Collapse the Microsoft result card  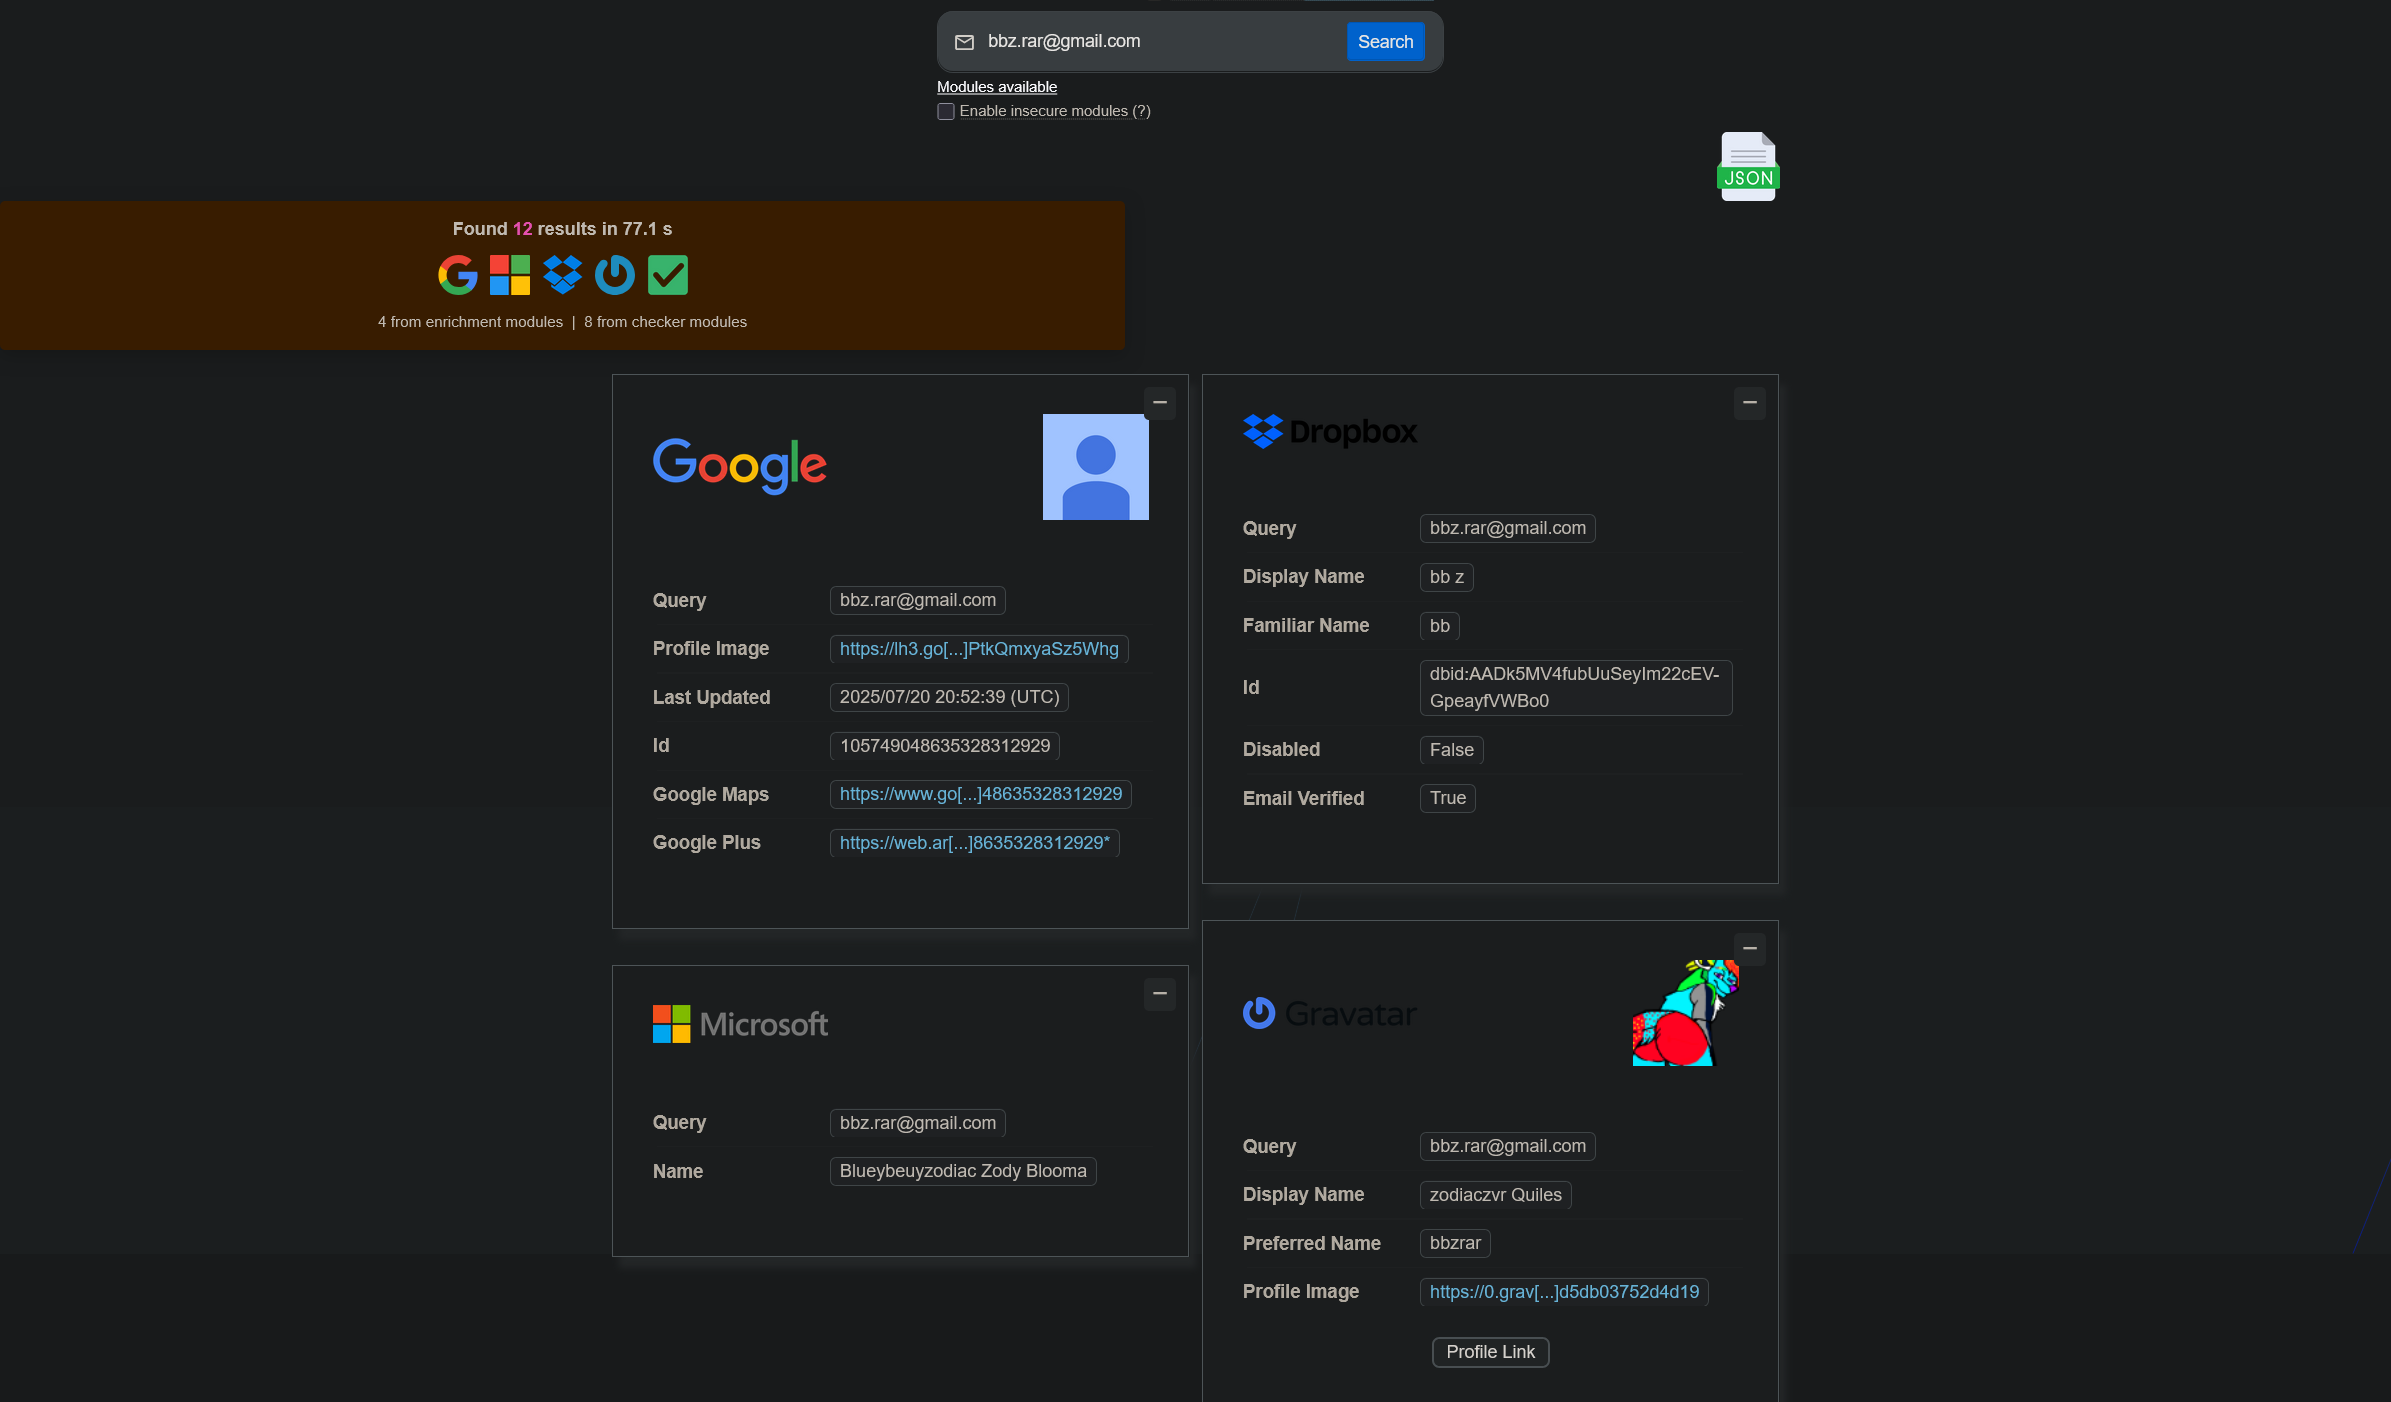(x=1160, y=994)
